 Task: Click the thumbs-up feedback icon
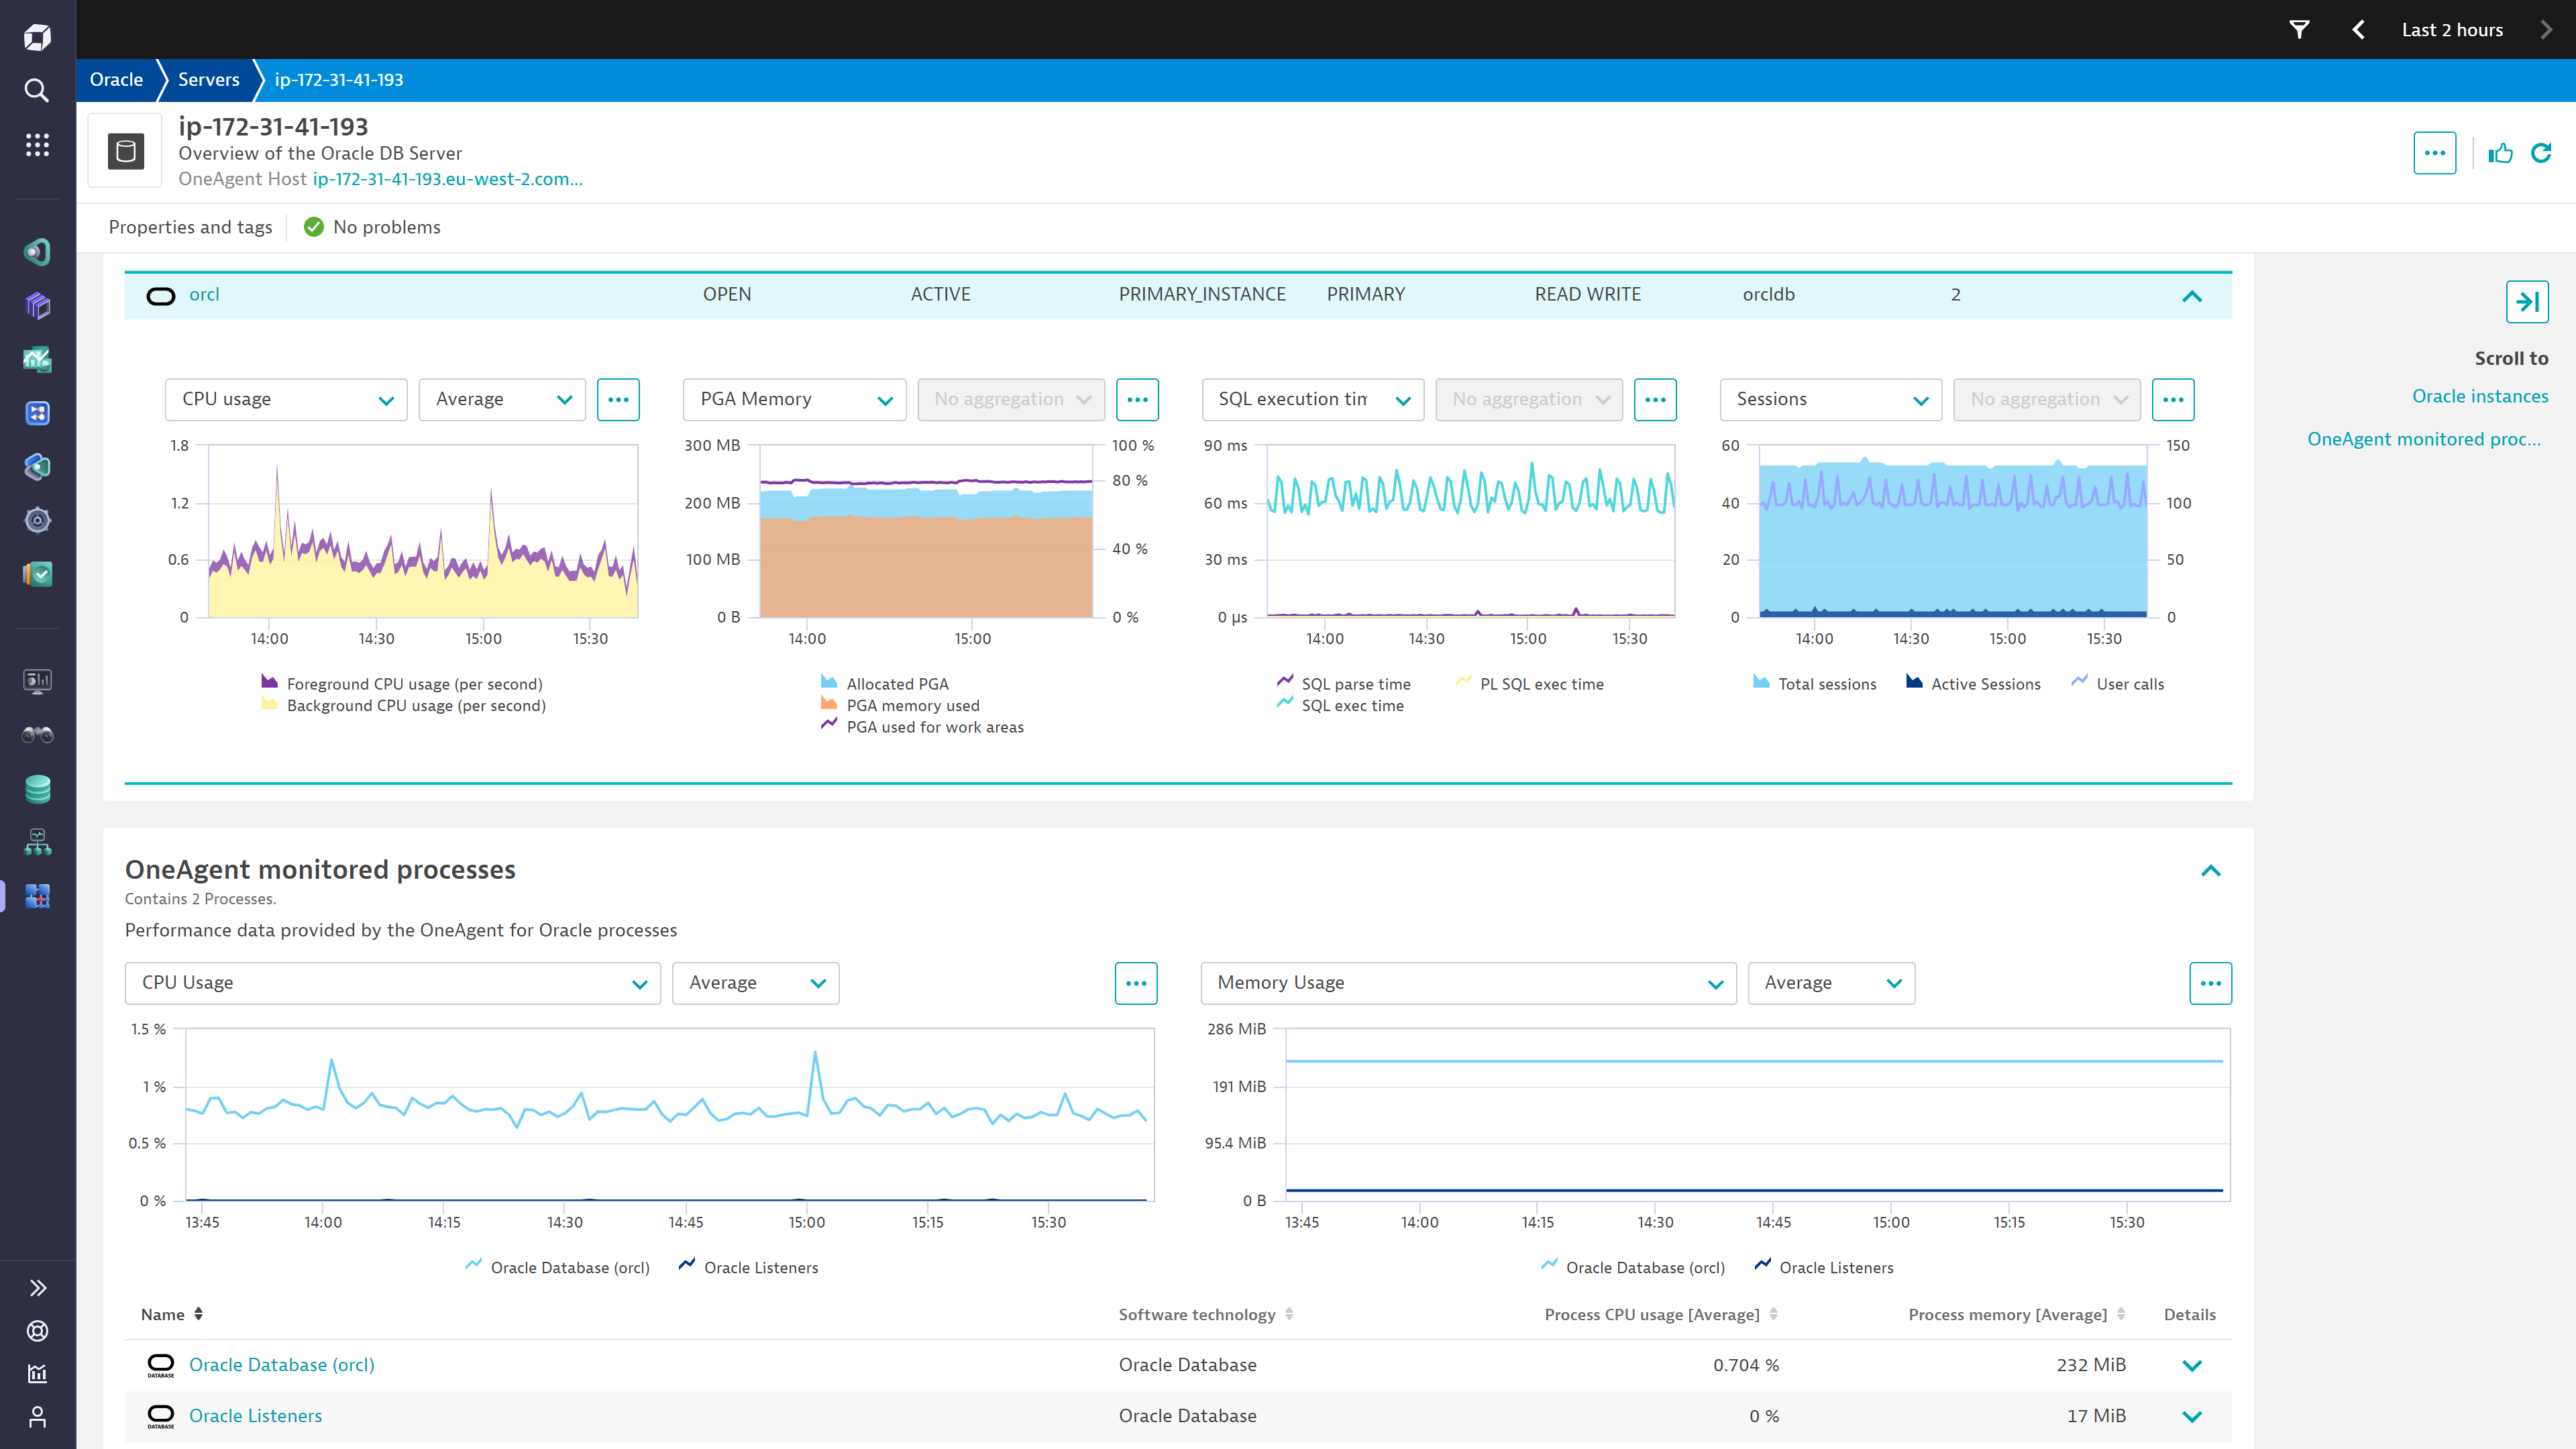pyautogui.click(x=2500, y=153)
